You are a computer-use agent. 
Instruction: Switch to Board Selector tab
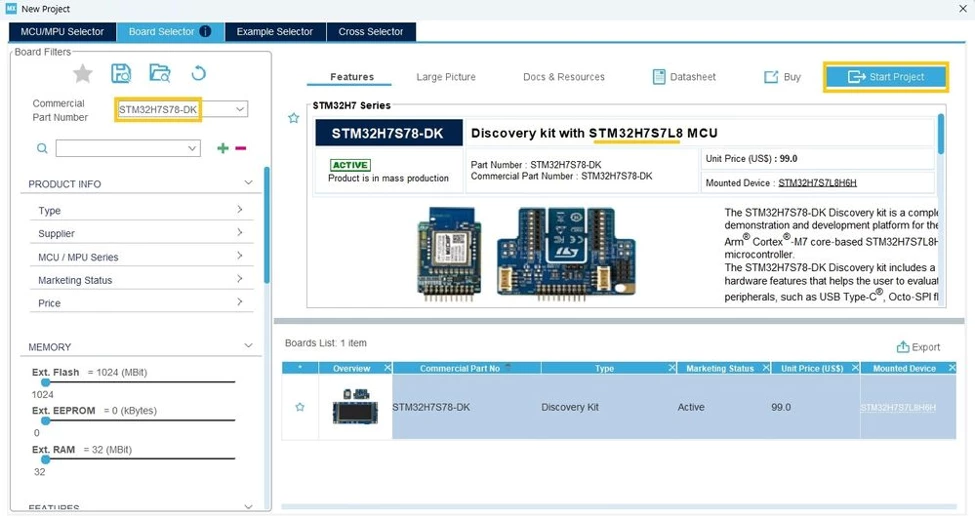(170, 32)
